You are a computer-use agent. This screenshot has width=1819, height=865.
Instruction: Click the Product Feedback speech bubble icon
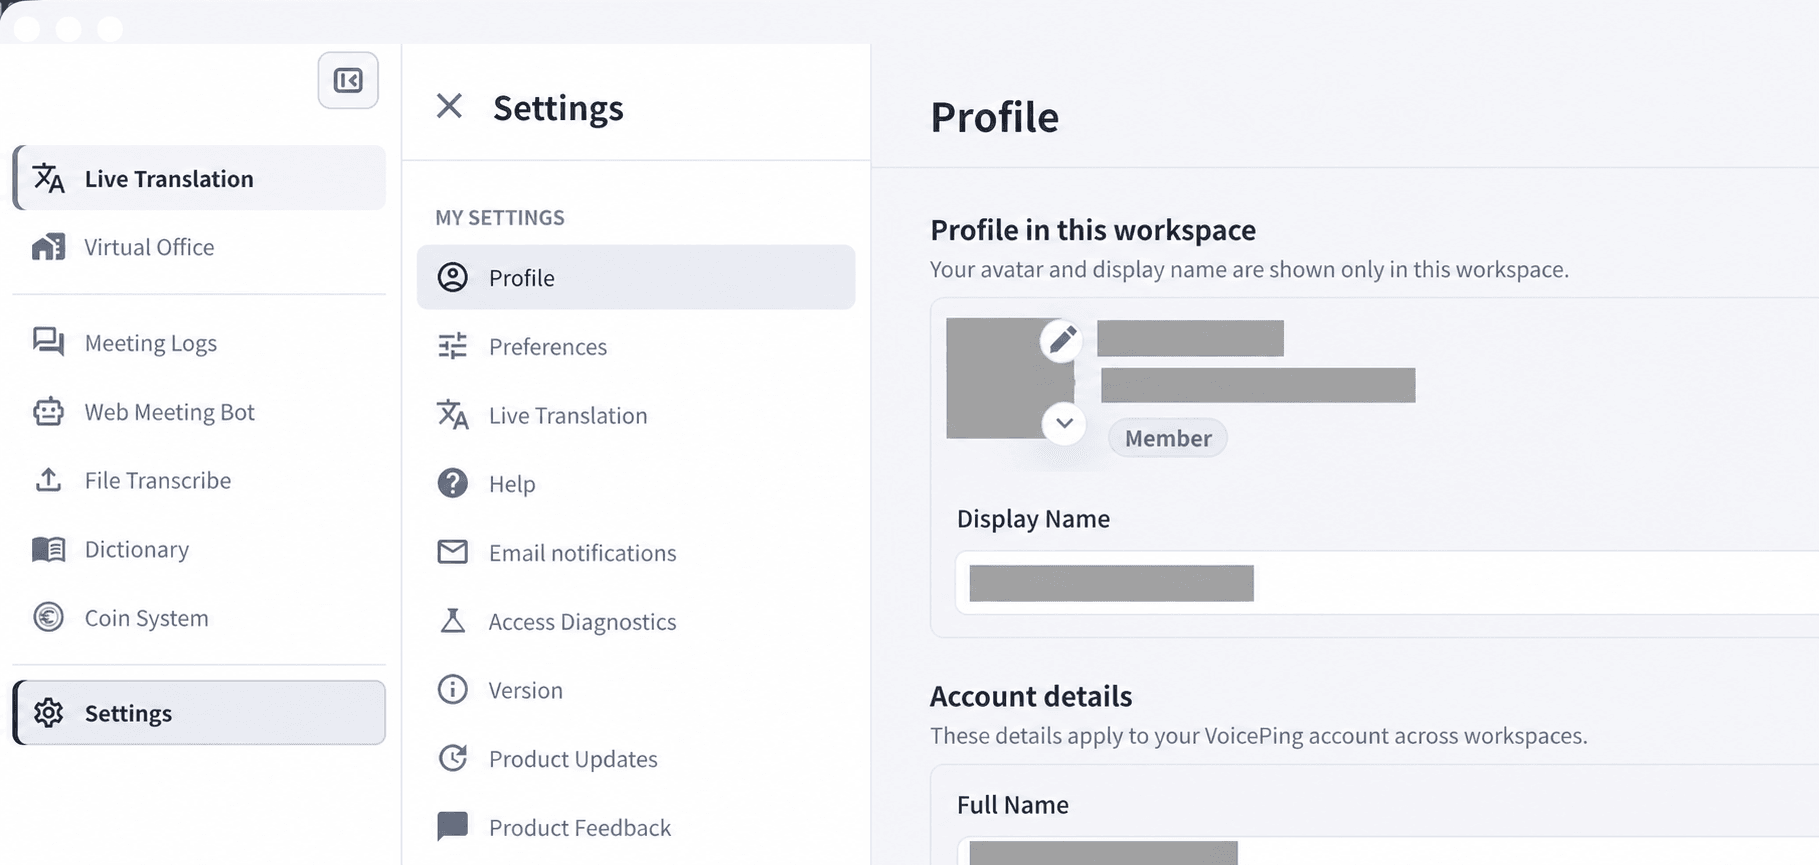452,826
